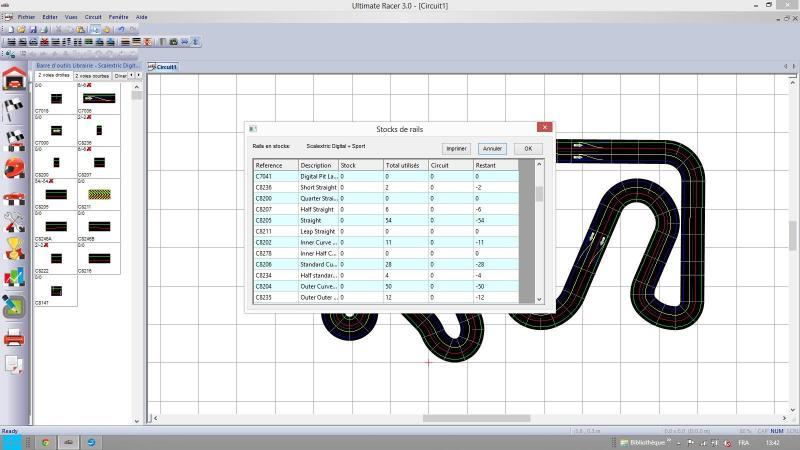Click the checkered flag sidebar icon
This screenshot has width=800, height=450.
(x=14, y=110)
